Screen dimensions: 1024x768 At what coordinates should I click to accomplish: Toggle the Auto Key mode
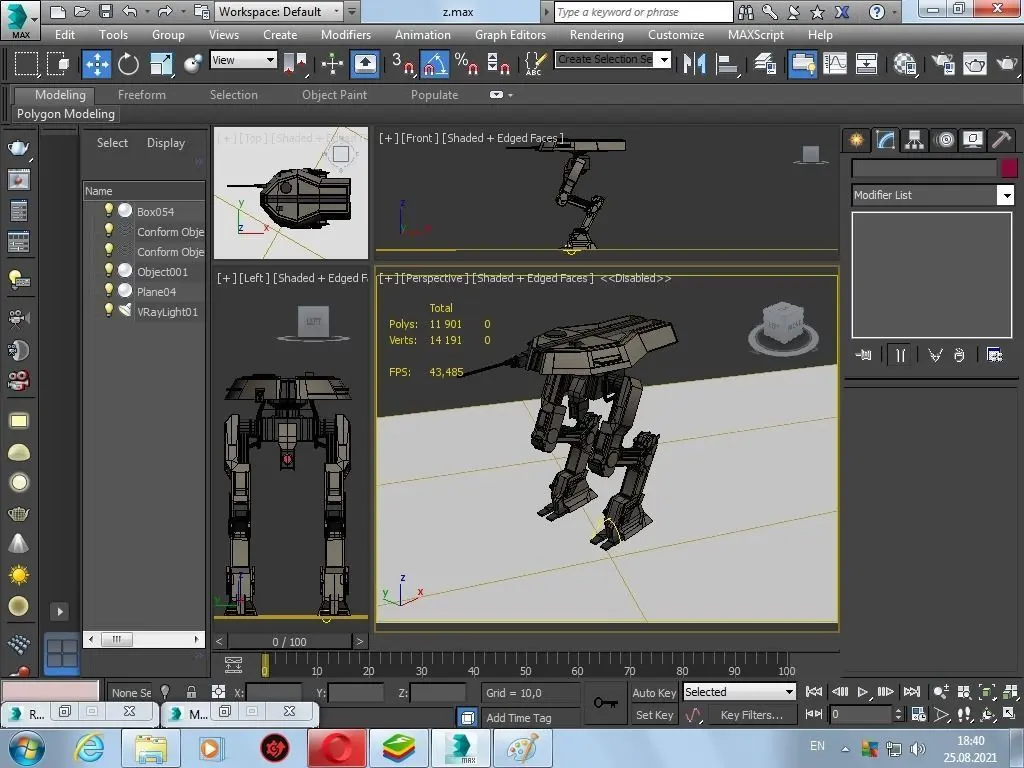click(x=654, y=692)
